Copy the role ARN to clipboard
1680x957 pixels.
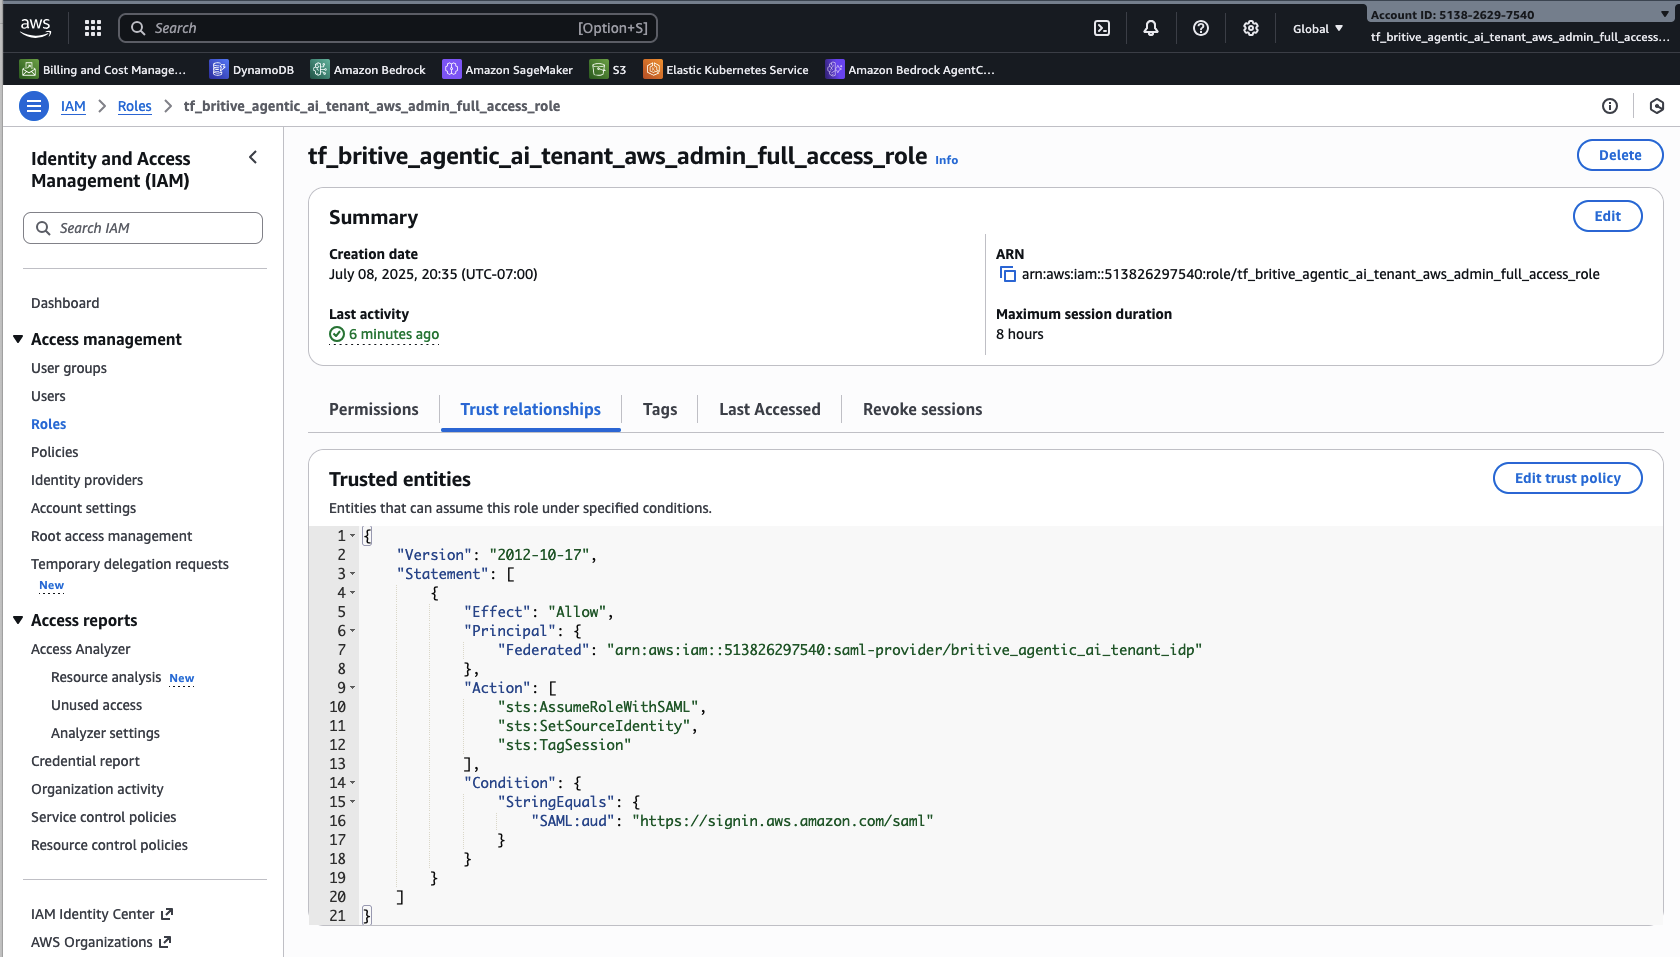(1008, 275)
